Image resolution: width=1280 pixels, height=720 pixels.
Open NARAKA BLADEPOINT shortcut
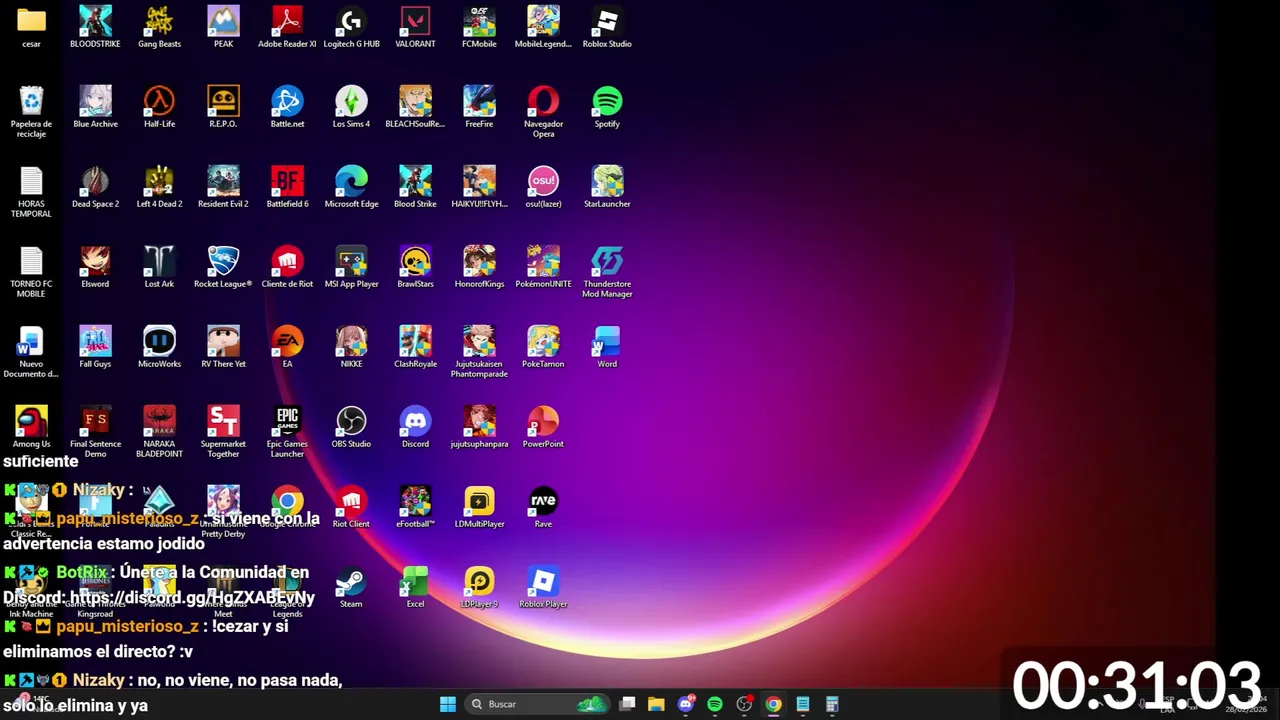click(x=159, y=432)
